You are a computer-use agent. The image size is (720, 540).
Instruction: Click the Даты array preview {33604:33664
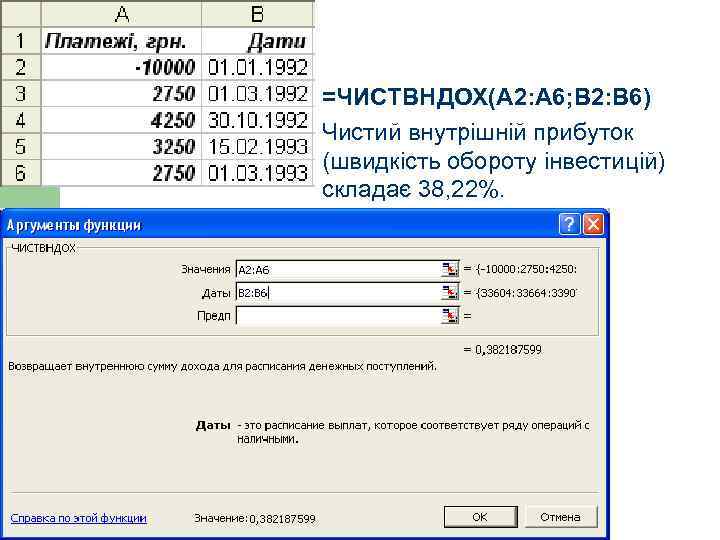pos(526,292)
